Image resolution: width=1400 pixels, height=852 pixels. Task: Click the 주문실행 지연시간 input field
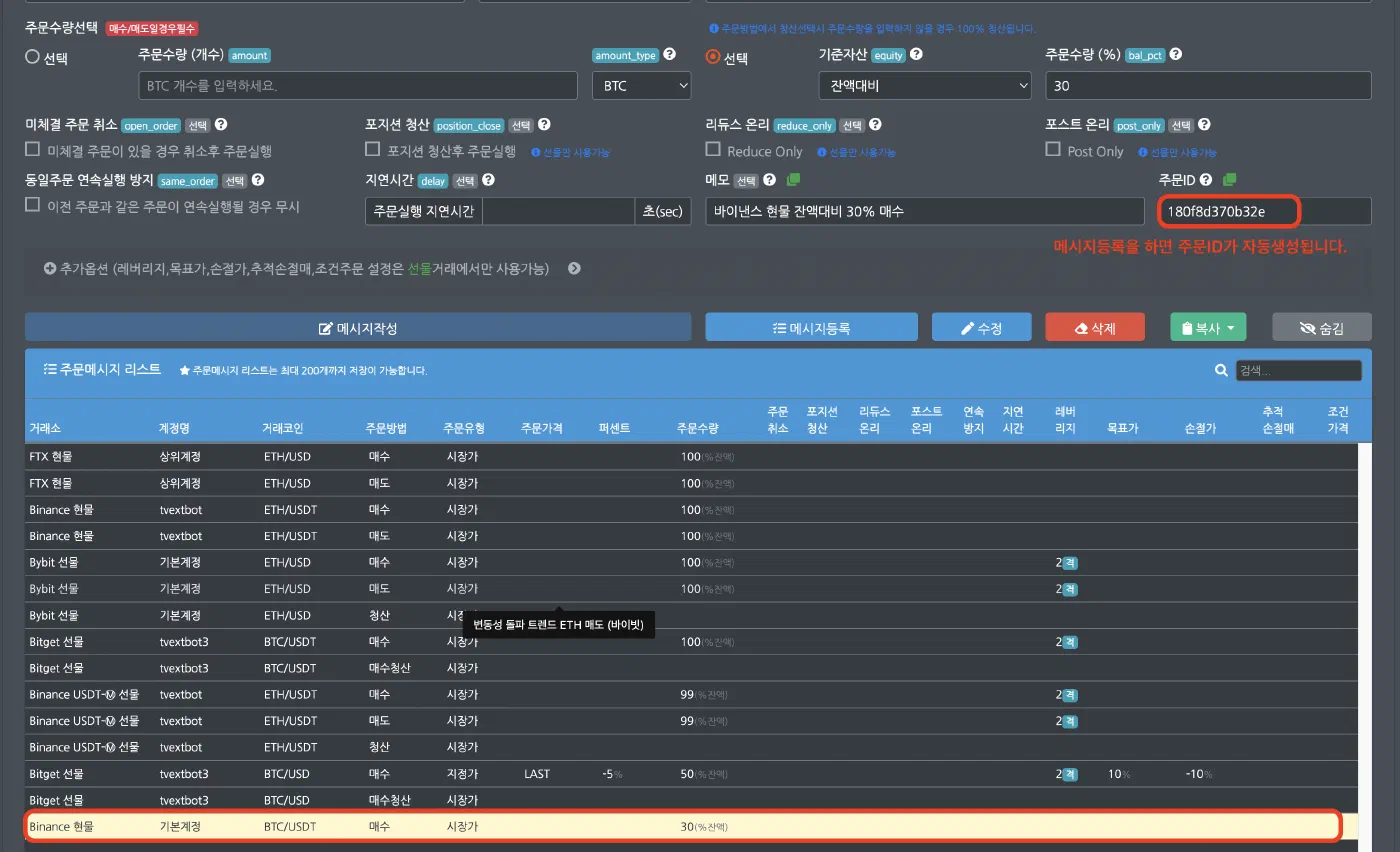(558, 211)
